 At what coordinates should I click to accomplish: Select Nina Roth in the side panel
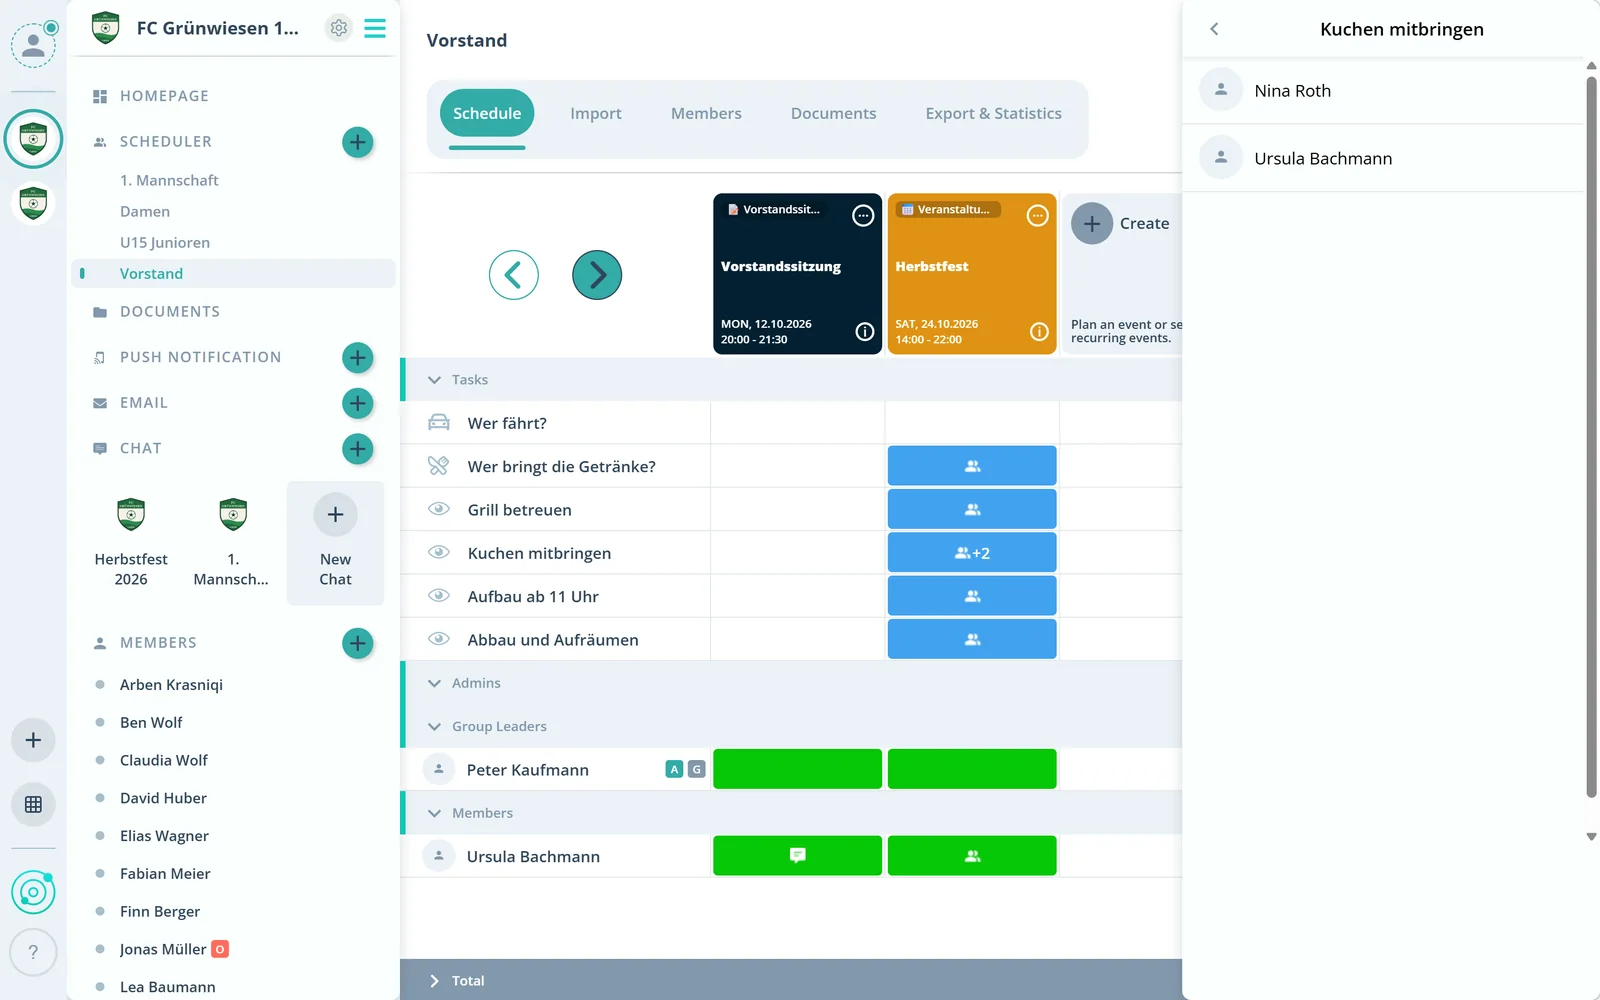[x=1384, y=91]
